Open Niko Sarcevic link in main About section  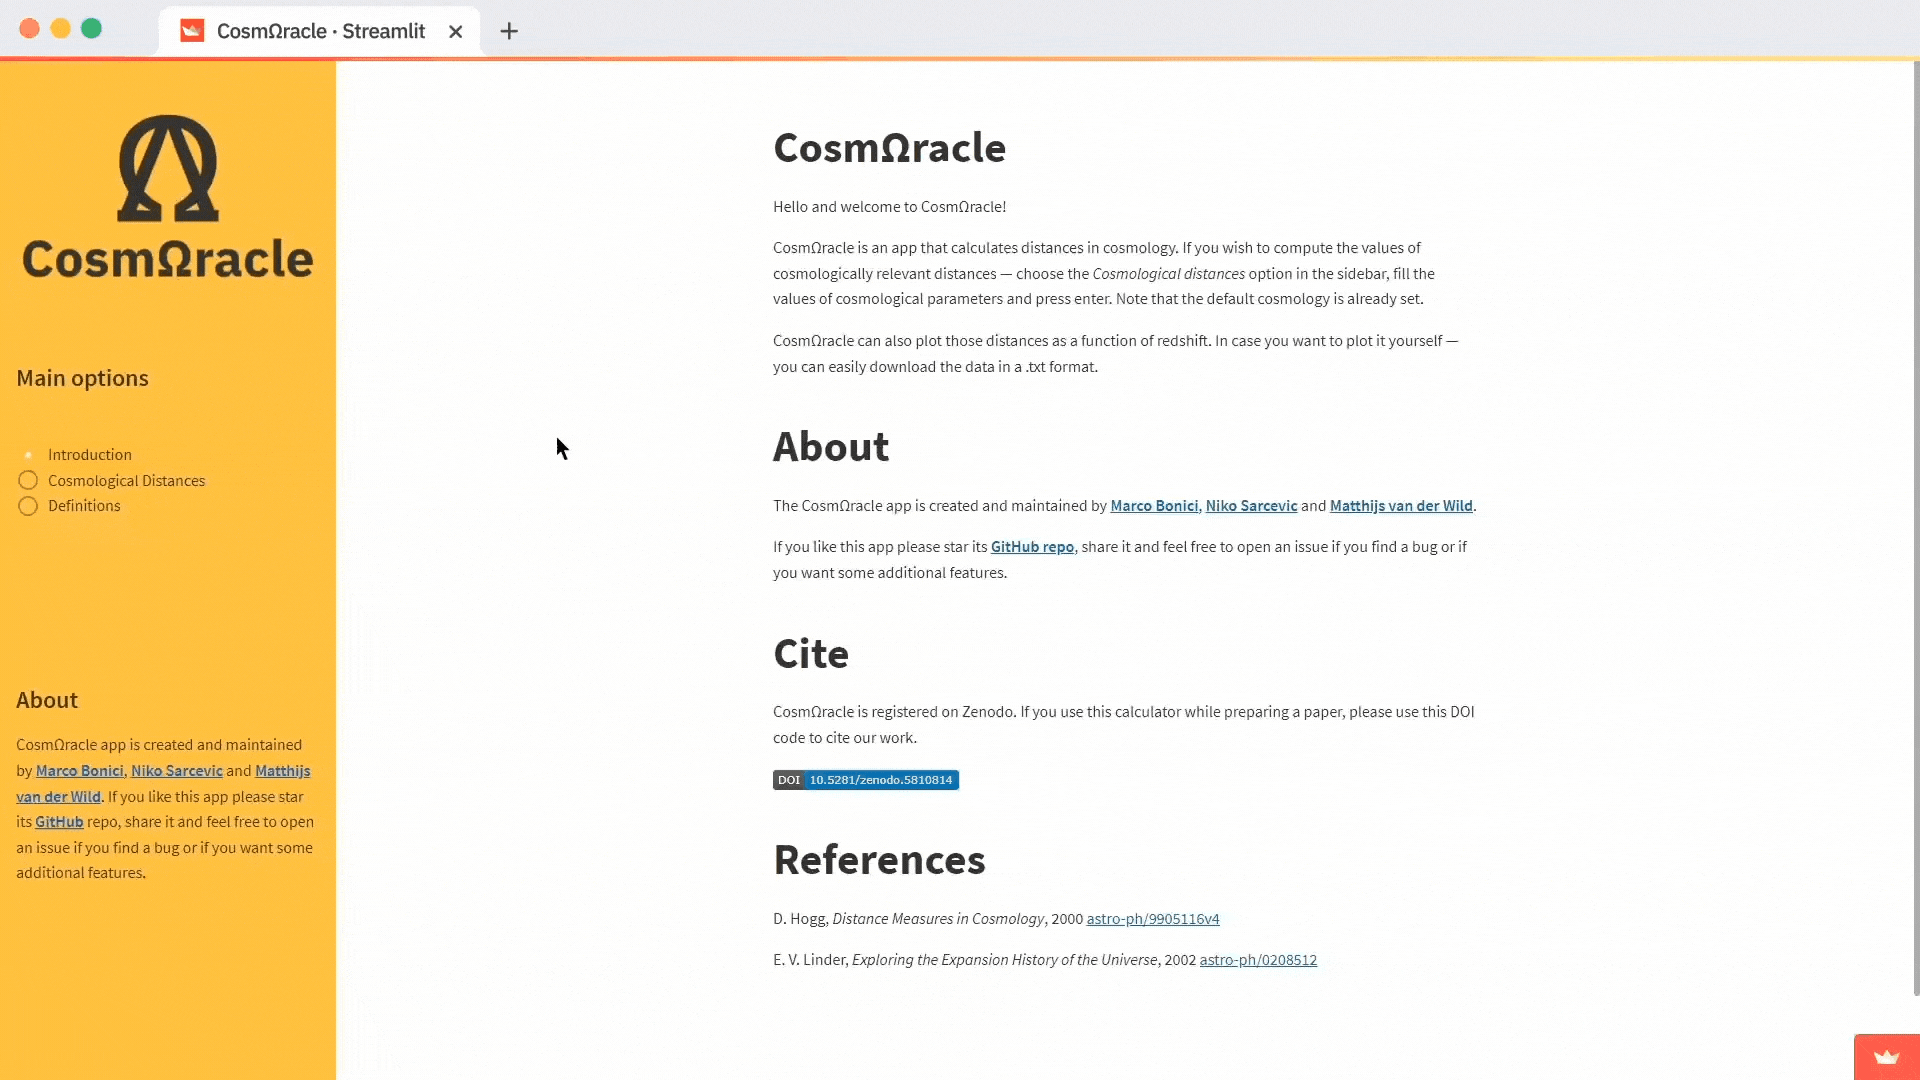click(1250, 506)
